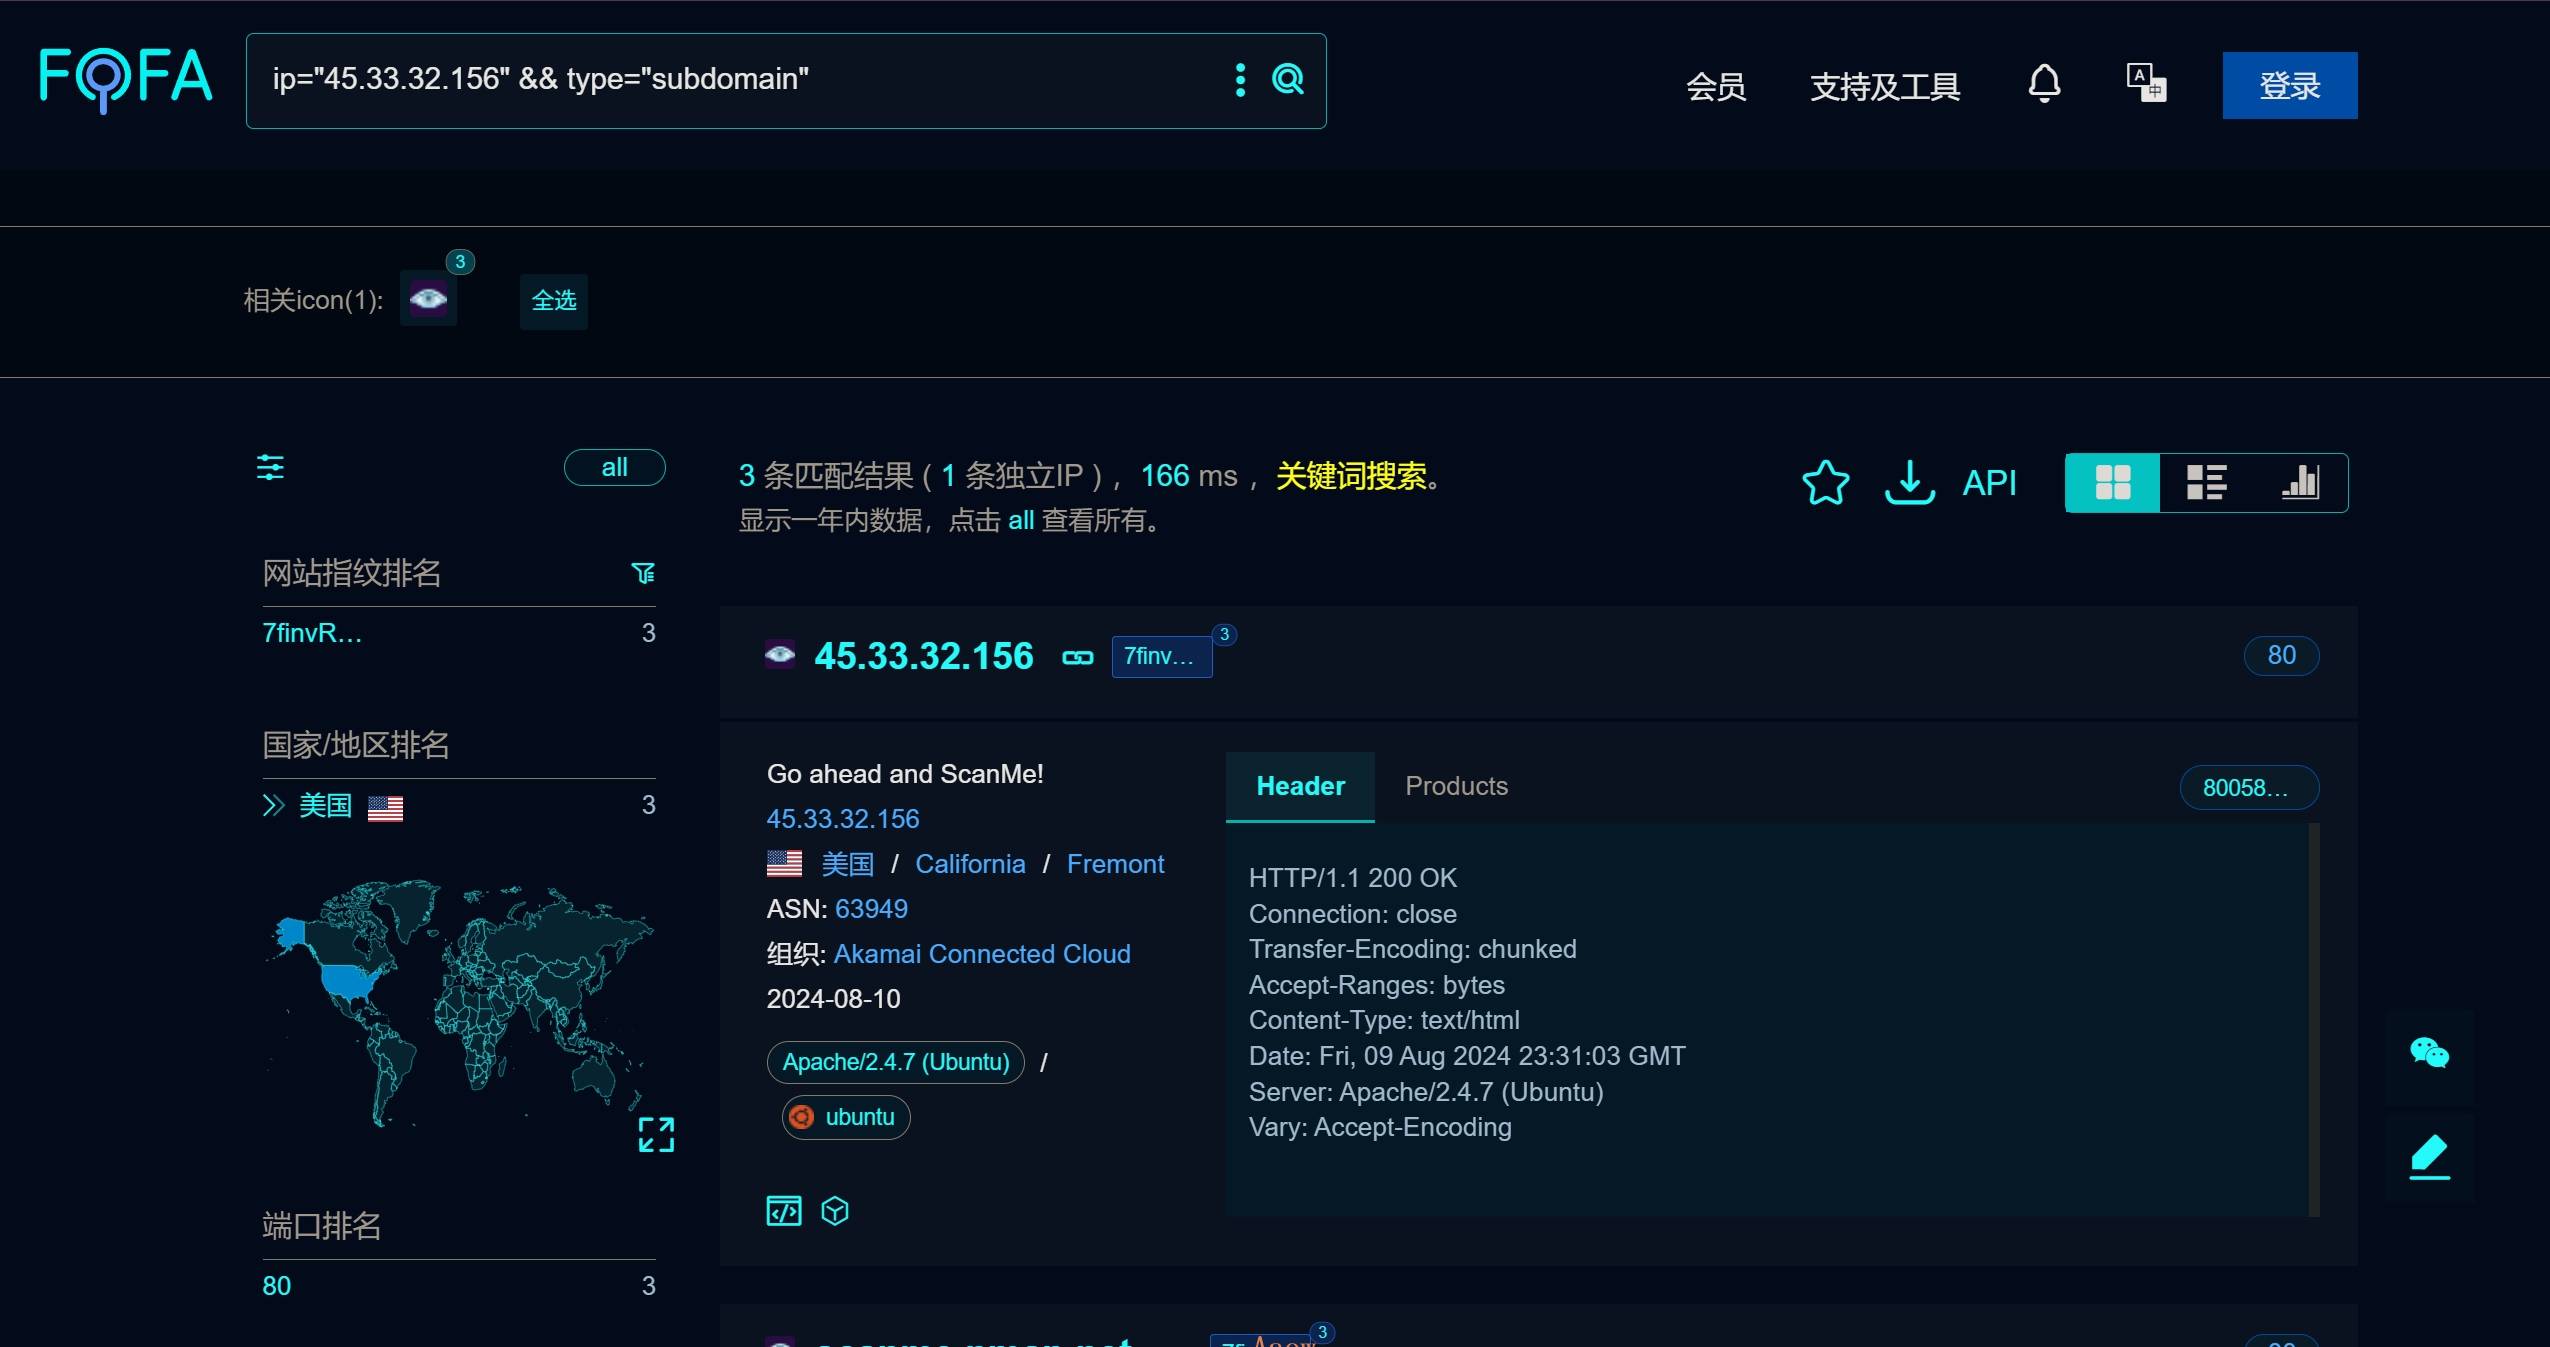2550x1347 pixels.
Task: Open the three-dot search options menu
Action: click(1240, 80)
